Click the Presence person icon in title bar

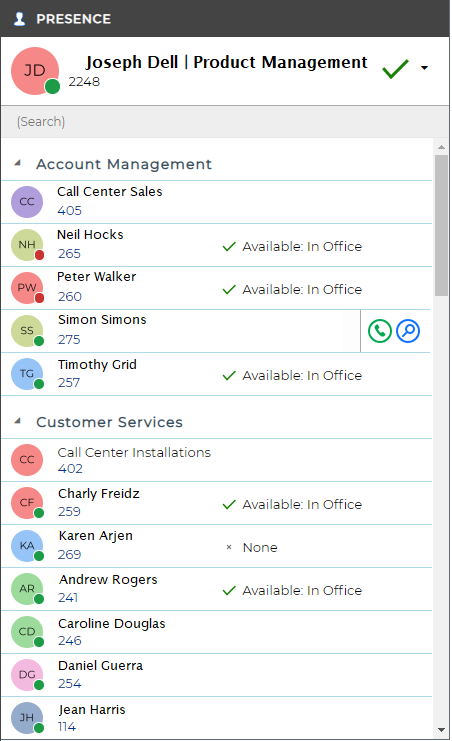[x=19, y=19]
